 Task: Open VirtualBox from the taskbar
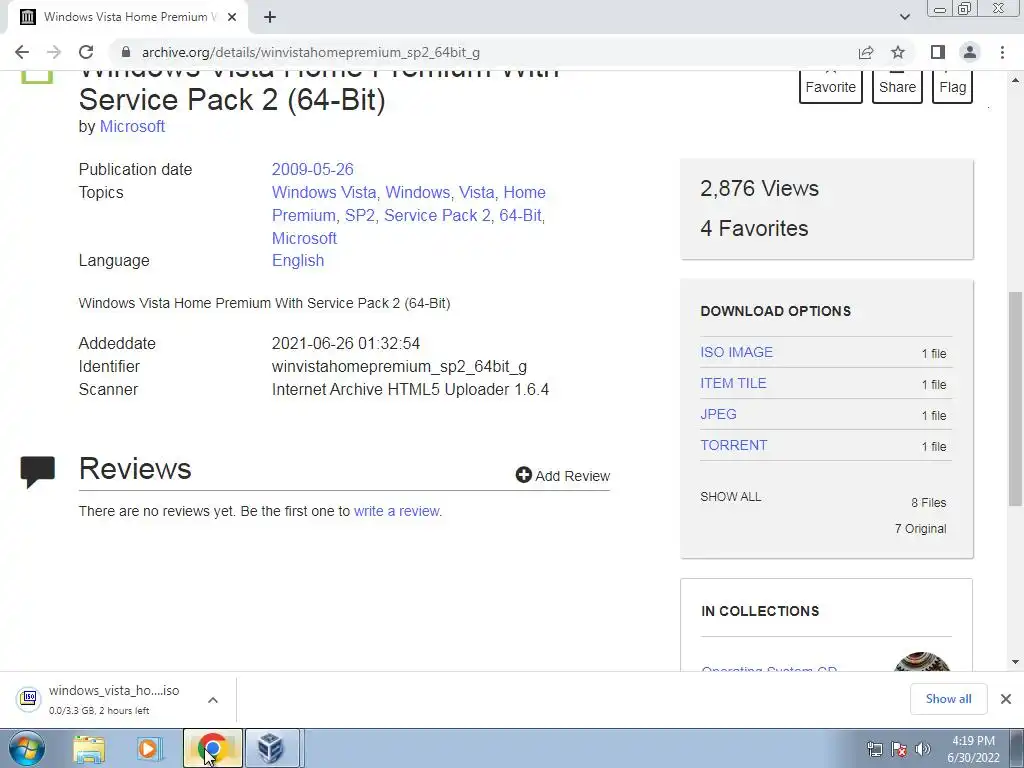(x=270, y=748)
